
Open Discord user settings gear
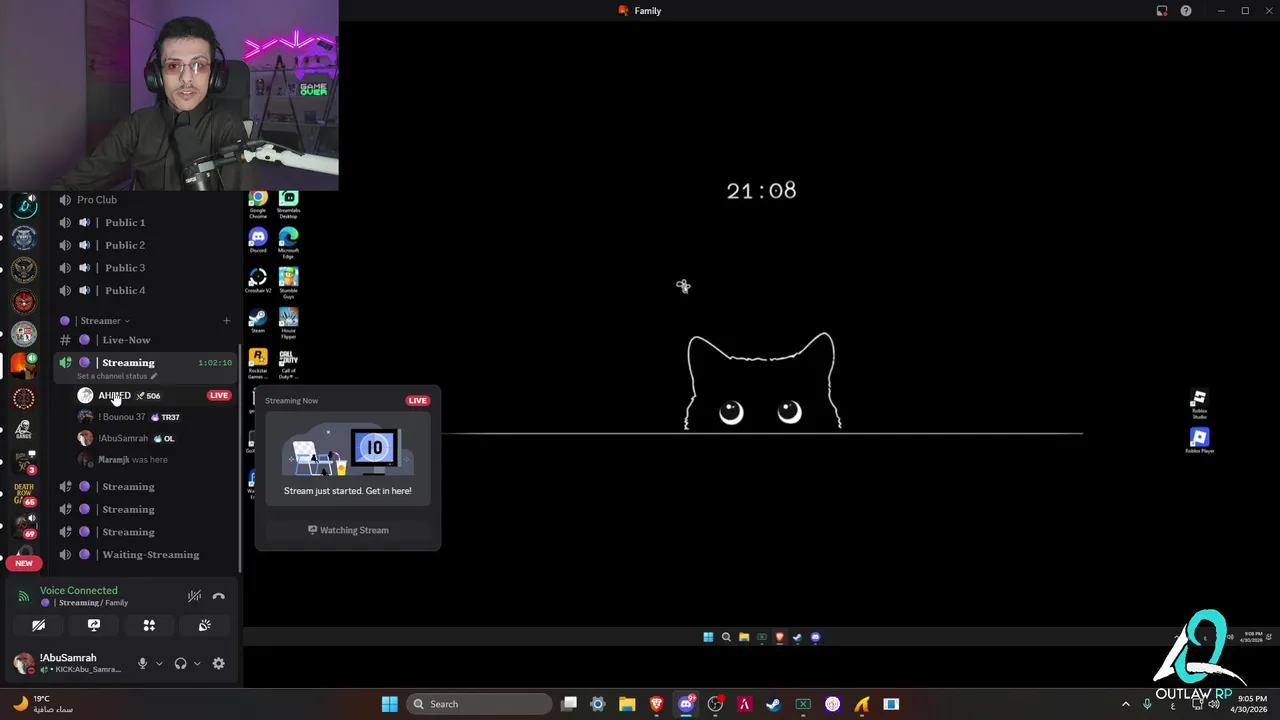(x=218, y=663)
